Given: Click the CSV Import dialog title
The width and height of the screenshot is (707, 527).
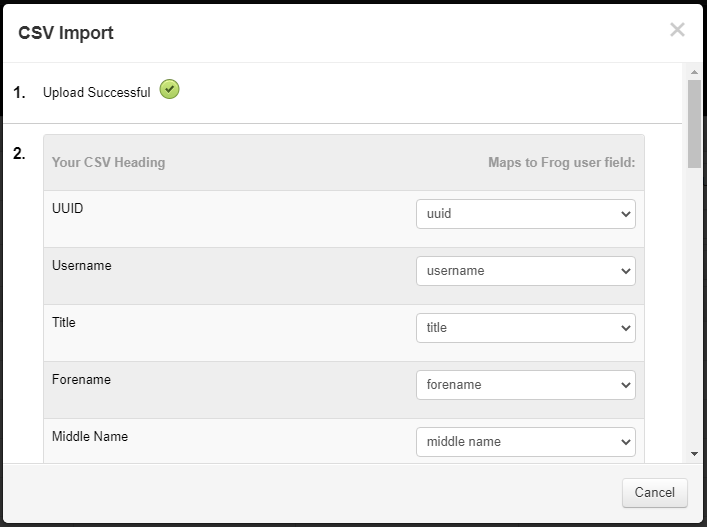Looking at the screenshot, I should [66, 33].
